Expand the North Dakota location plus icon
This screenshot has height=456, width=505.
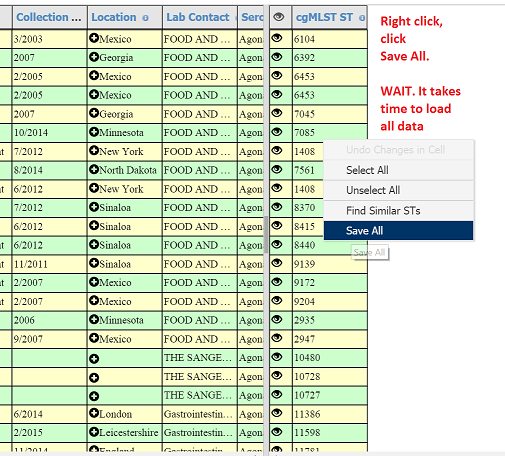pyautogui.click(x=94, y=170)
